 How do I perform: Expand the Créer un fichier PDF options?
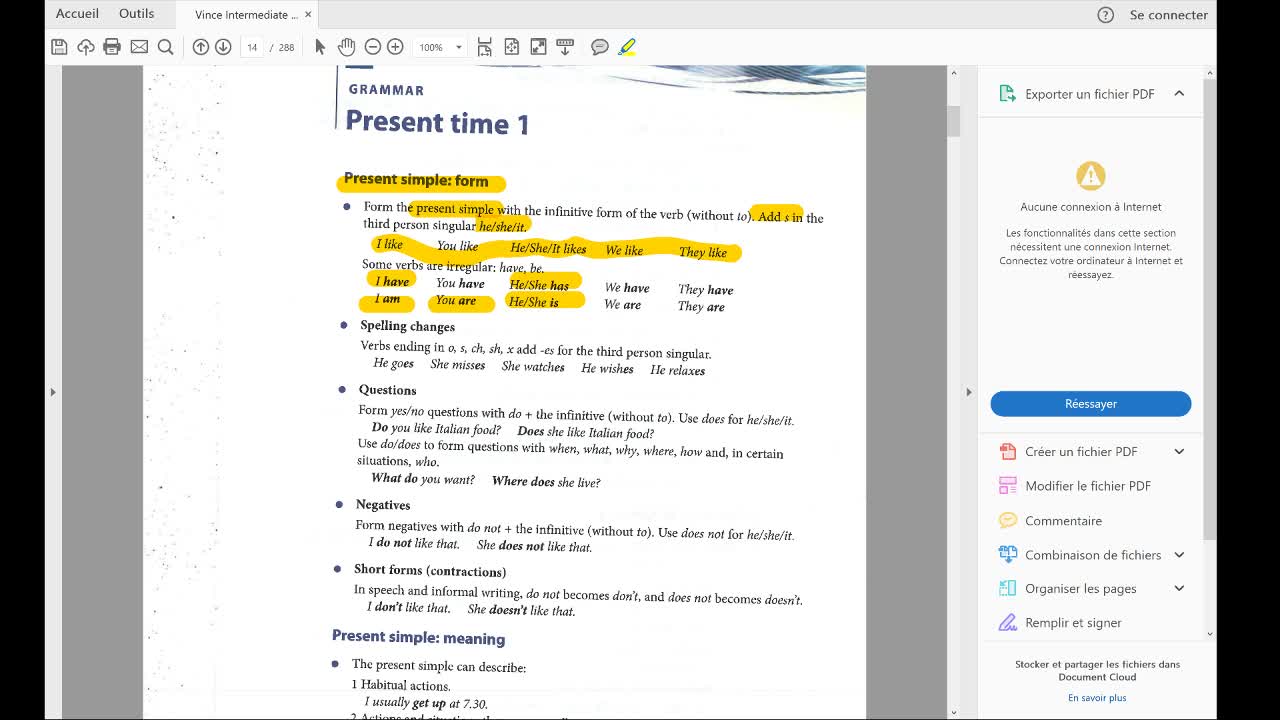click(x=1179, y=452)
